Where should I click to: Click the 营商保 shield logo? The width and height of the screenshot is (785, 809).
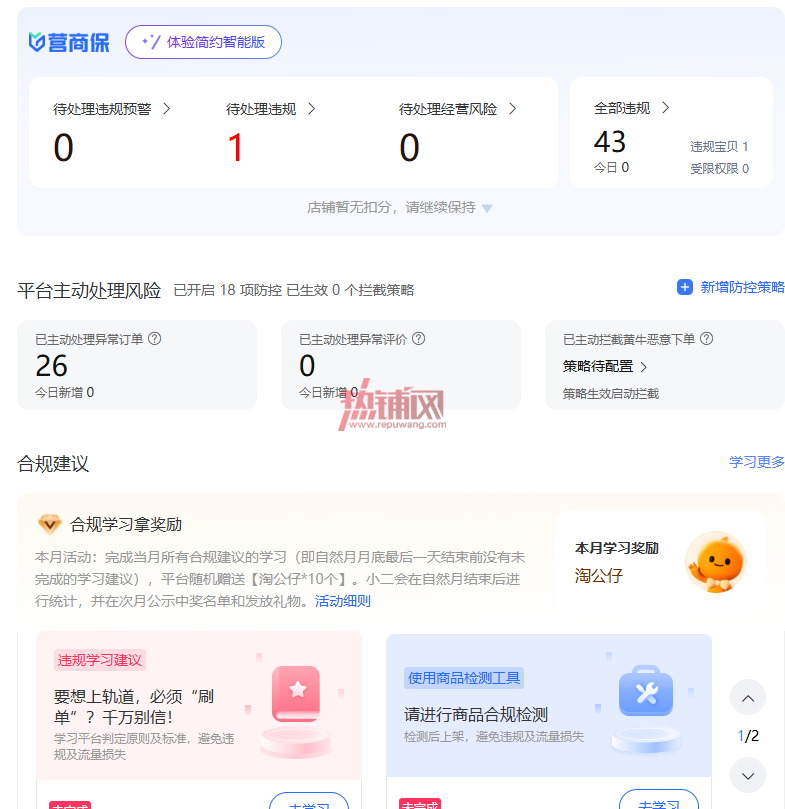[37, 42]
